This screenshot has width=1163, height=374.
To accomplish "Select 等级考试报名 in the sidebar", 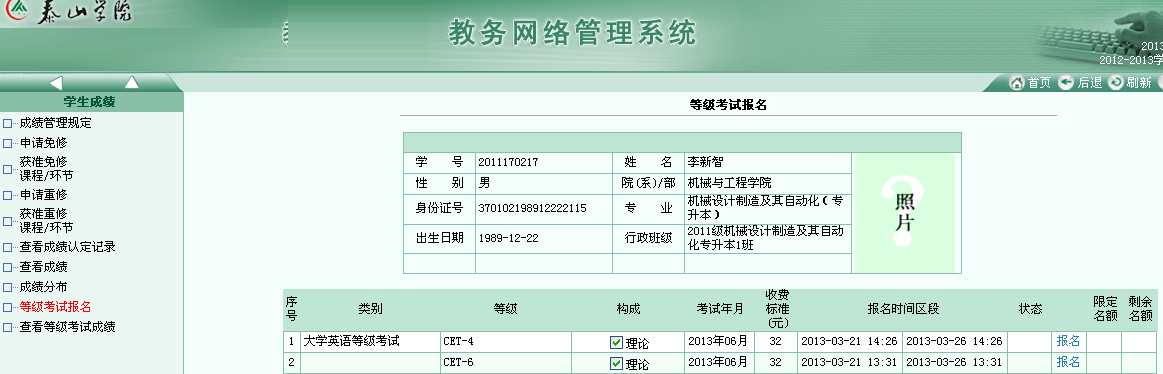I will pyautogui.click(x=56, y=306).
